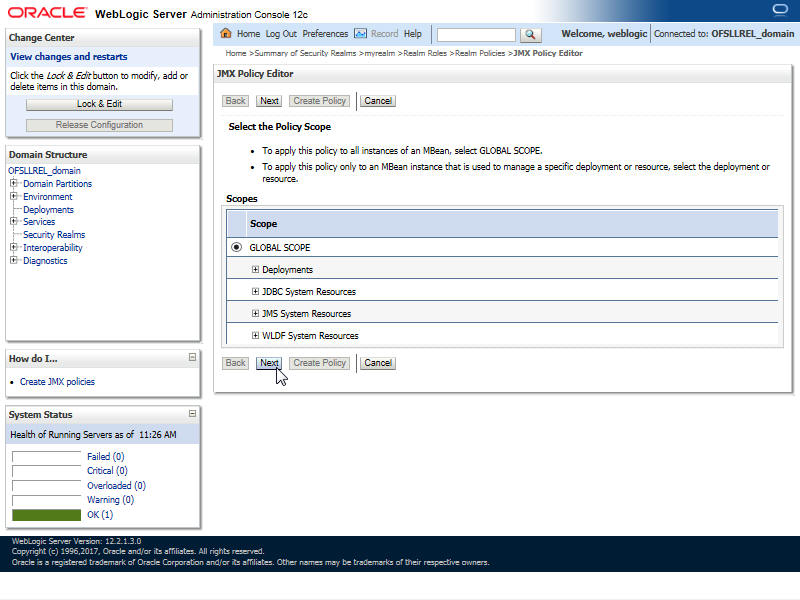Screen dimensions: 800x600
Task: Click the top Back button
Action: (236, 101)
